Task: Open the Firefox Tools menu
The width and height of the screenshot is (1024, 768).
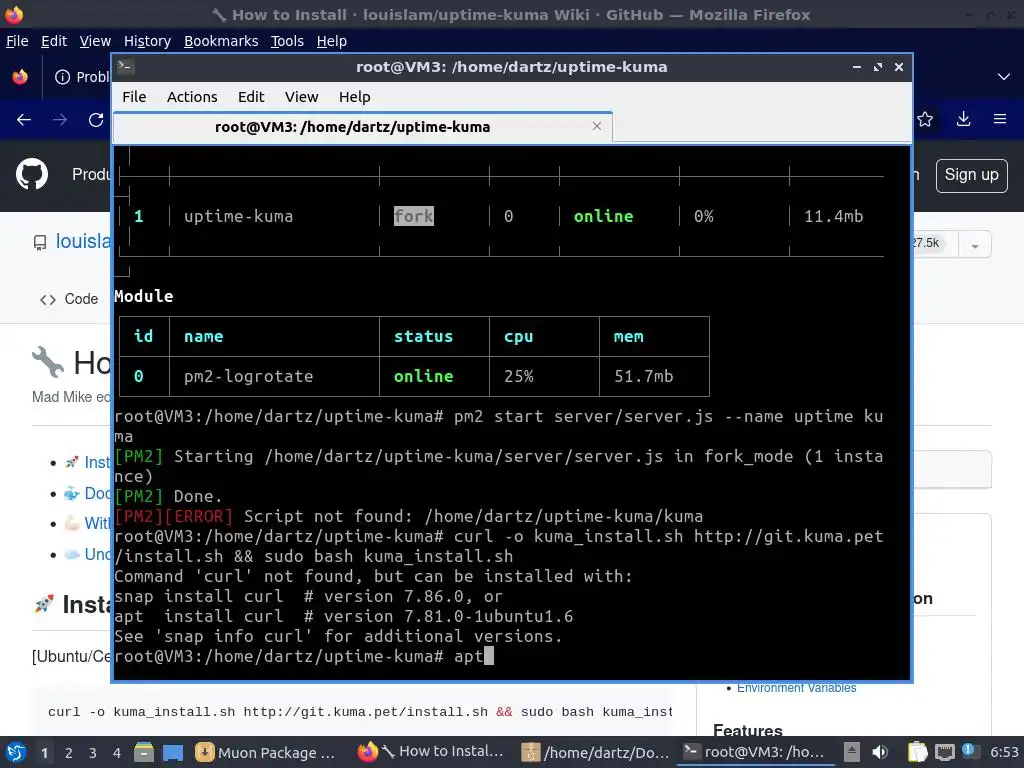Action: 287,41
